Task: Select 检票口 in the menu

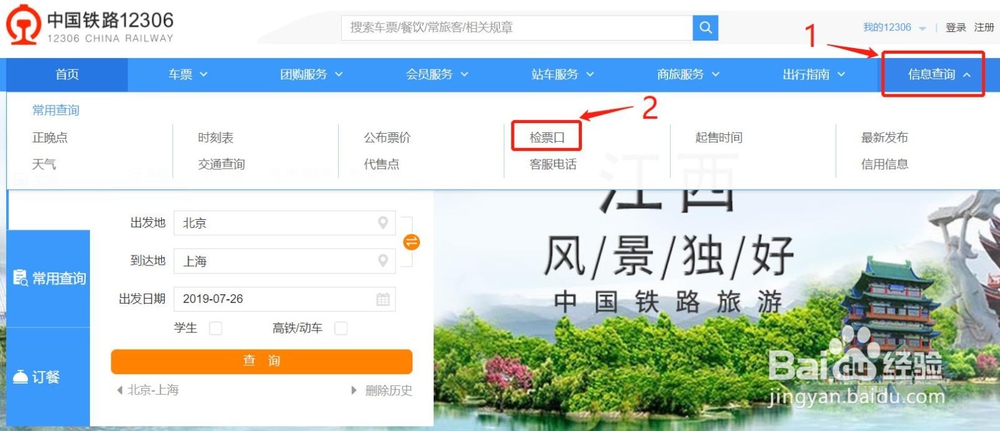Action: 547,138
